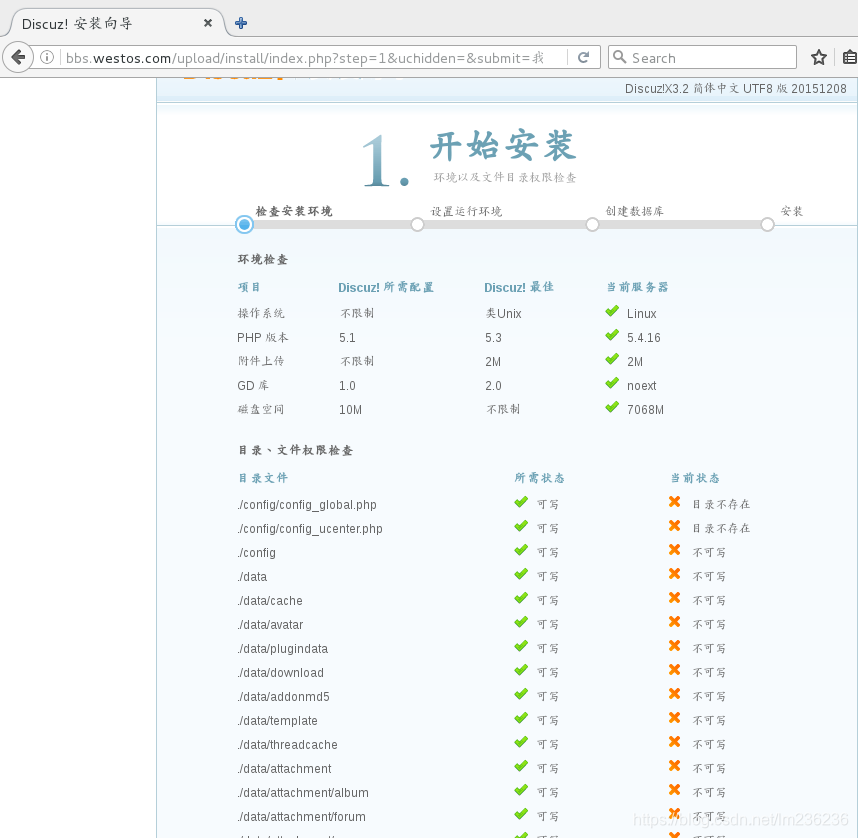
Task: Click the version text Discuz!X3.2 简体中文 UTF8 版
Action: click(x=706, y=89)
